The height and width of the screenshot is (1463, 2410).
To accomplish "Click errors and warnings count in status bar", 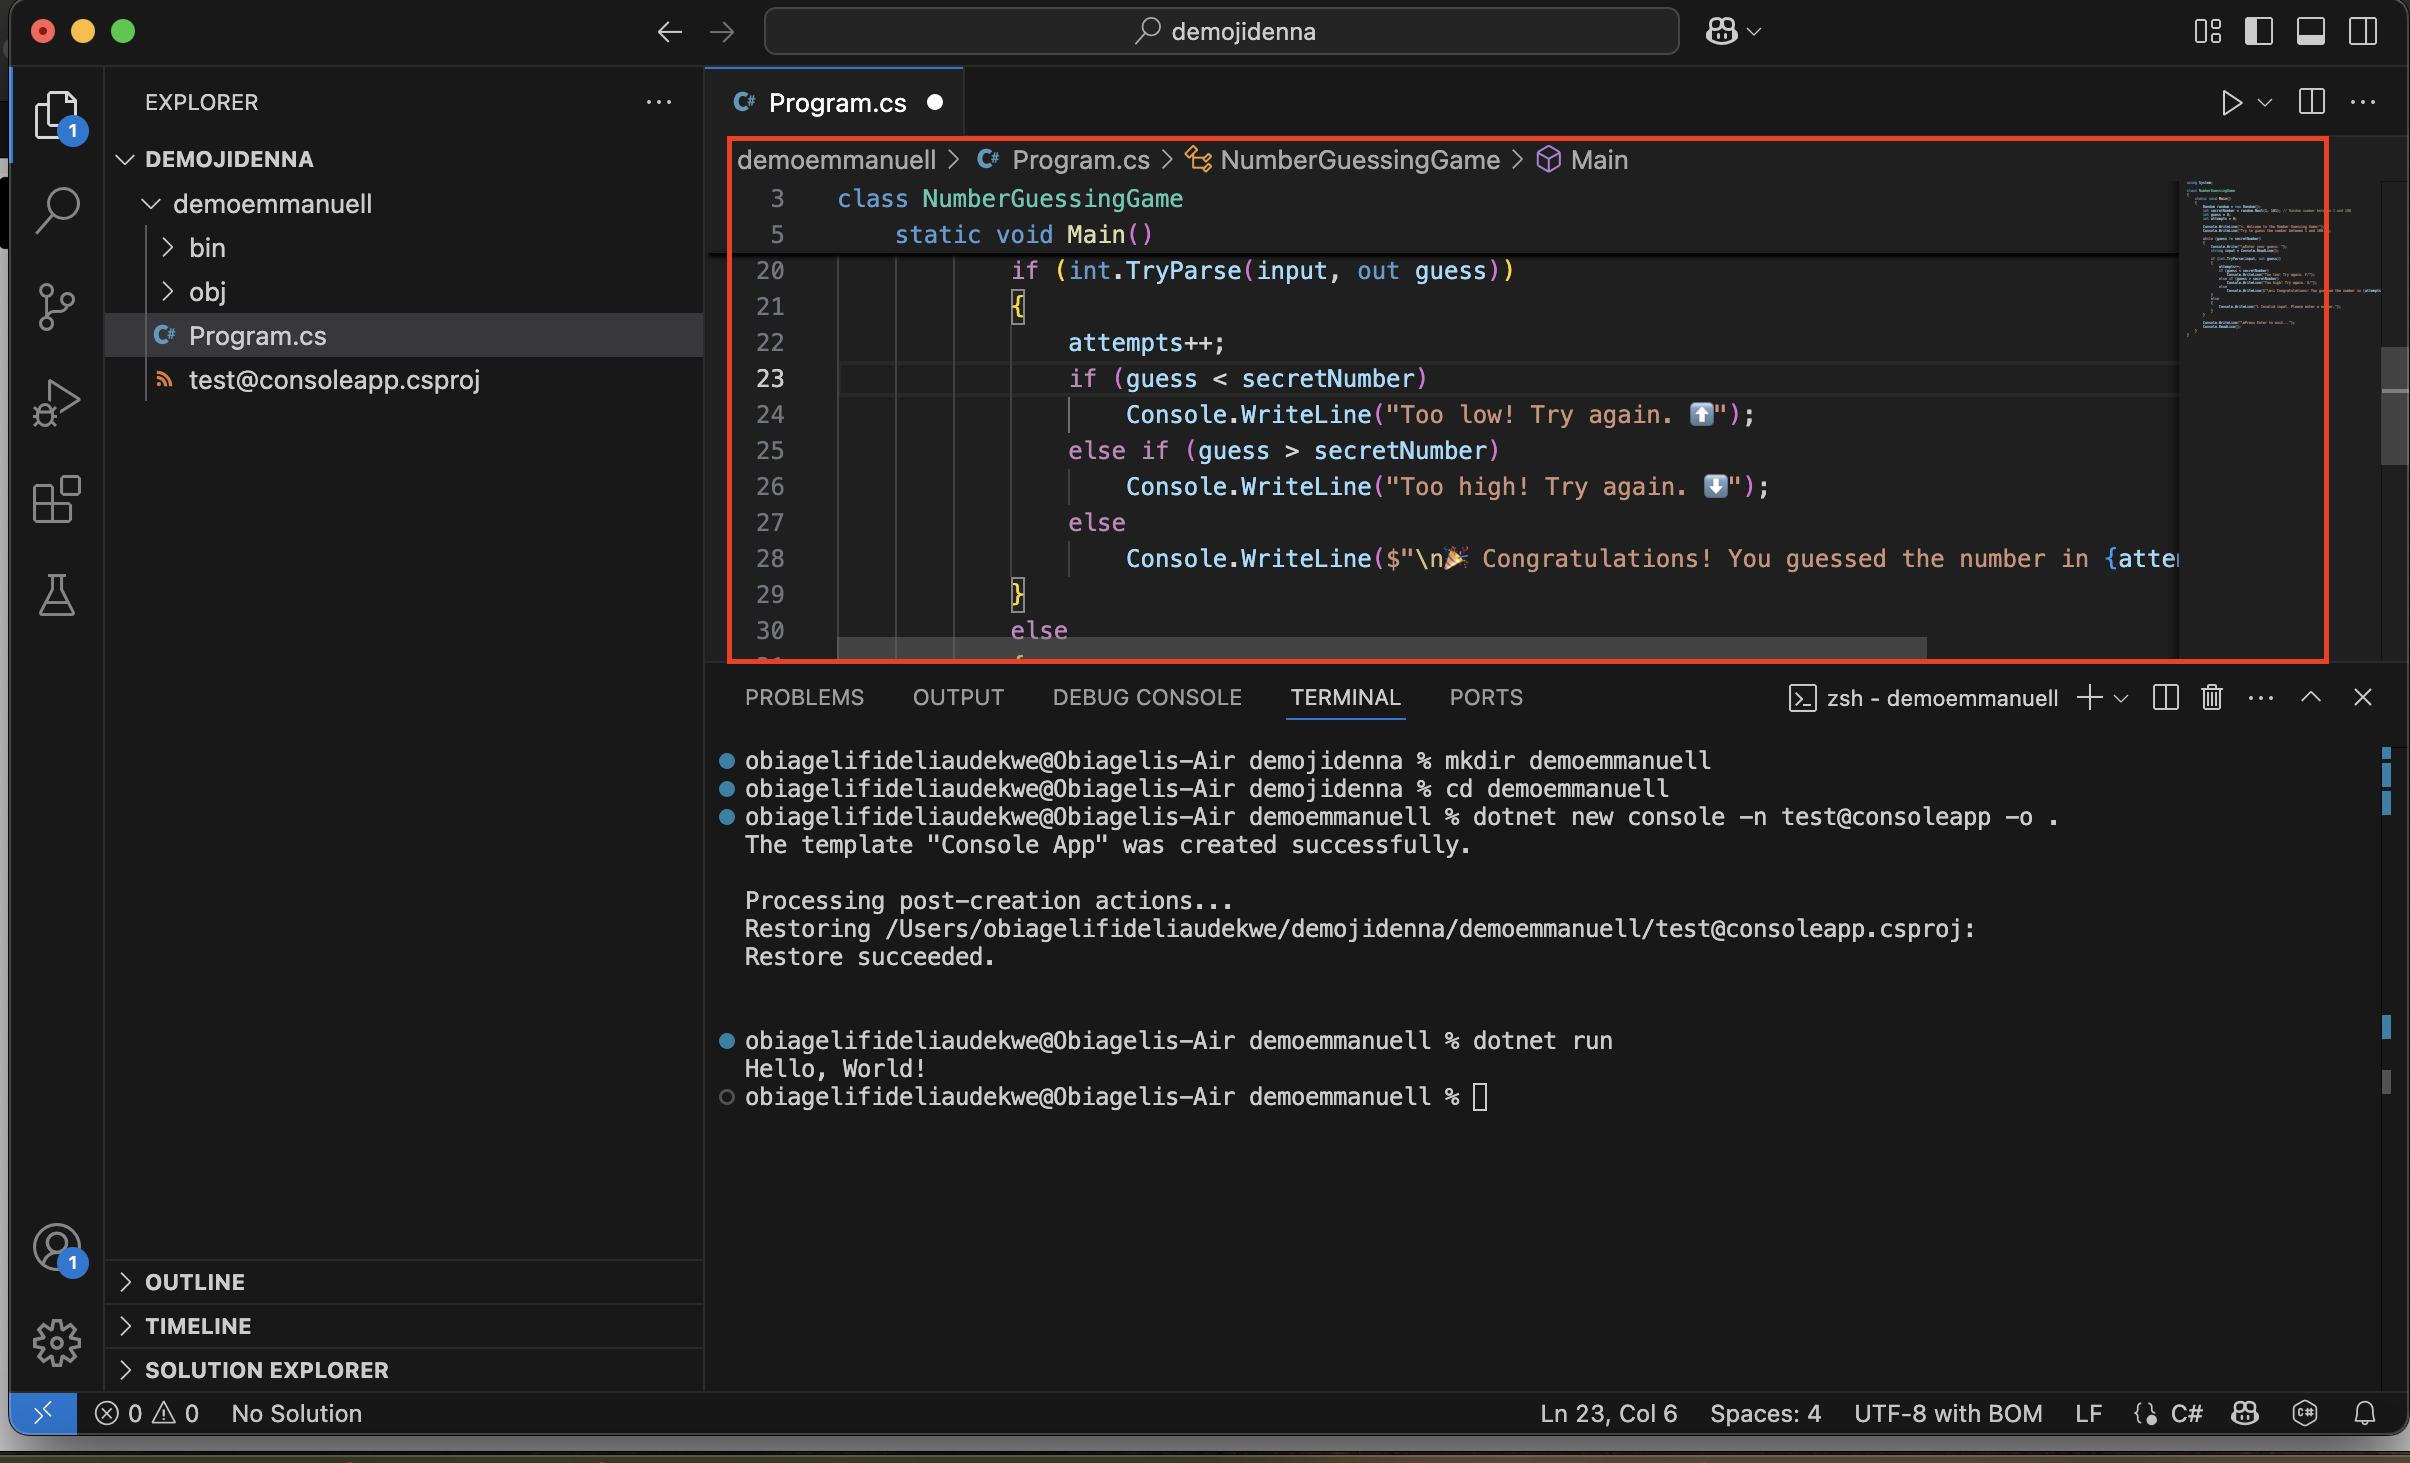I will [147, 1413].
